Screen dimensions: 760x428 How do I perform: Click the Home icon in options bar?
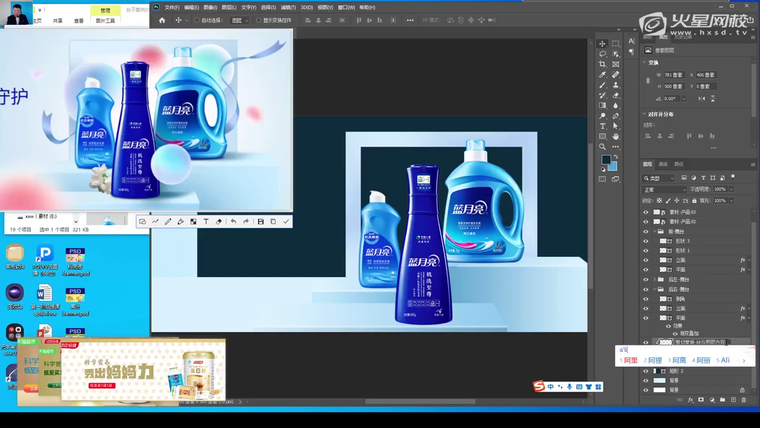point(162,20)
